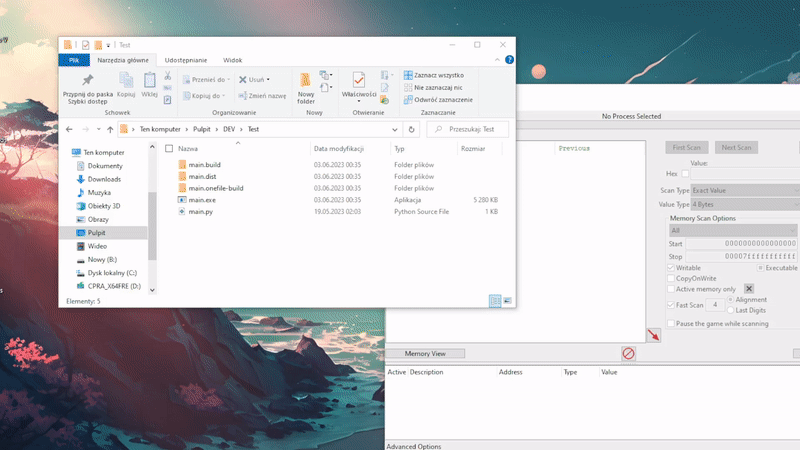Viewport: 800px width, 450px height.
Task: Enable Pause the game while scanning
Action: [x=671, y=323]
